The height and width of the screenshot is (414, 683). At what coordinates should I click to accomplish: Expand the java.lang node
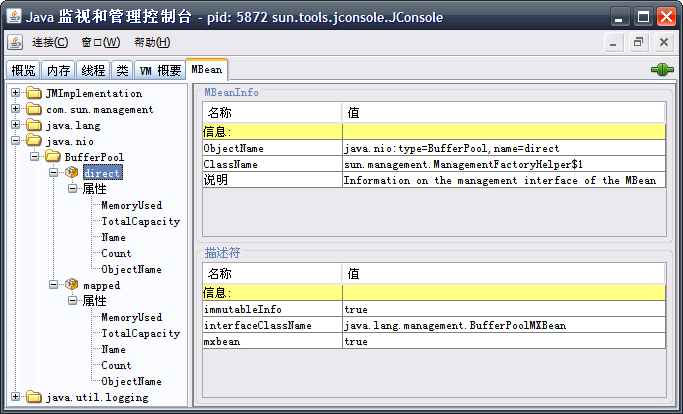[x=15, y=125]
